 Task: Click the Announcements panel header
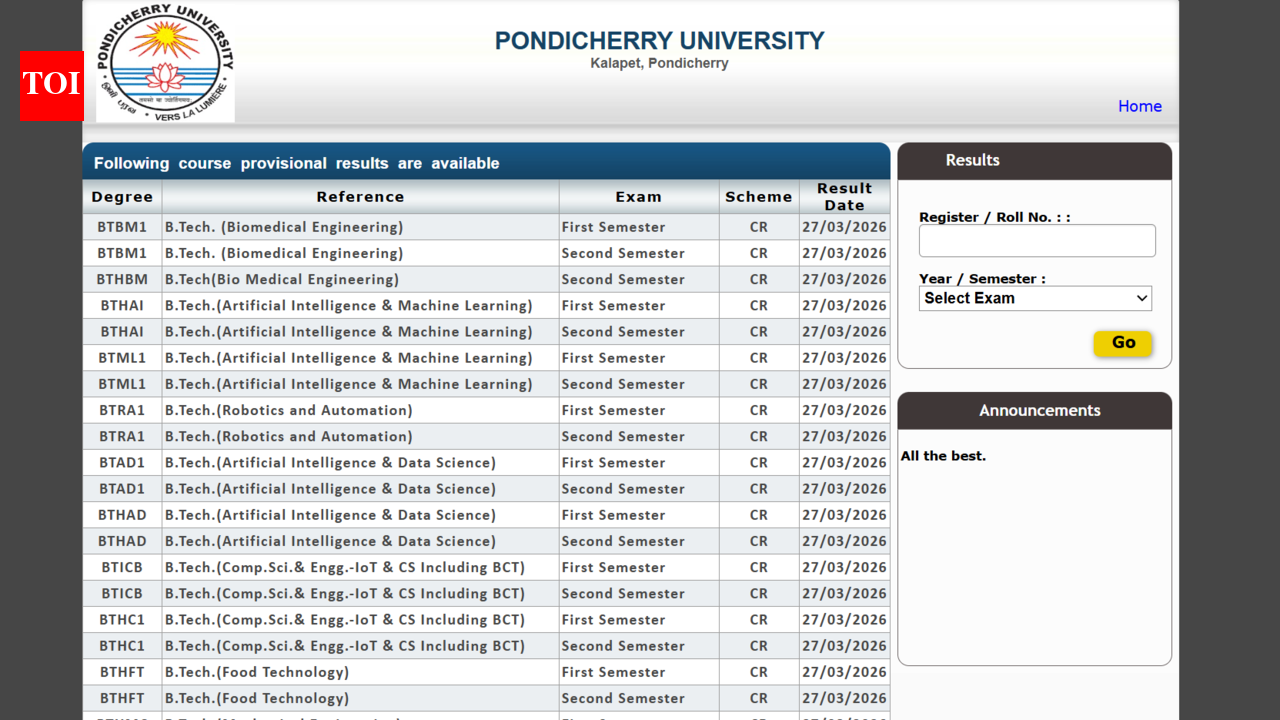[x=1039, y=410]
